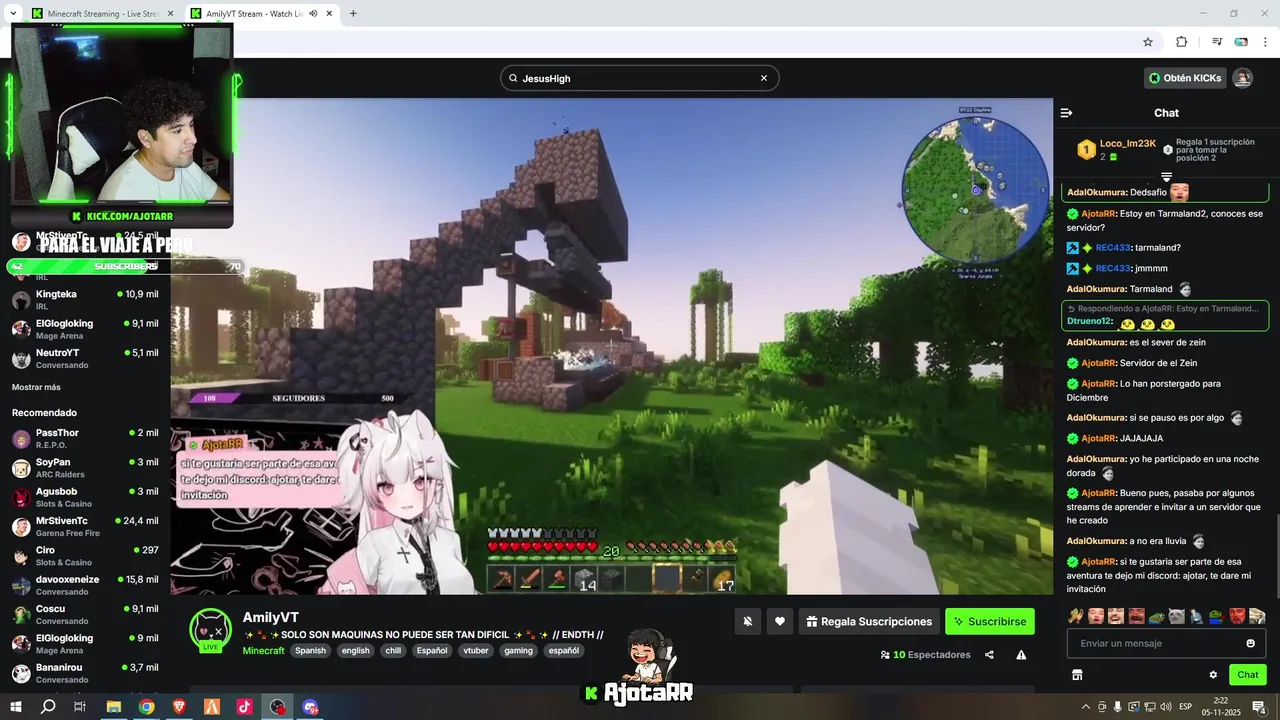Insert the banana emote
1280x720 pixels.
click(1076, 616)
